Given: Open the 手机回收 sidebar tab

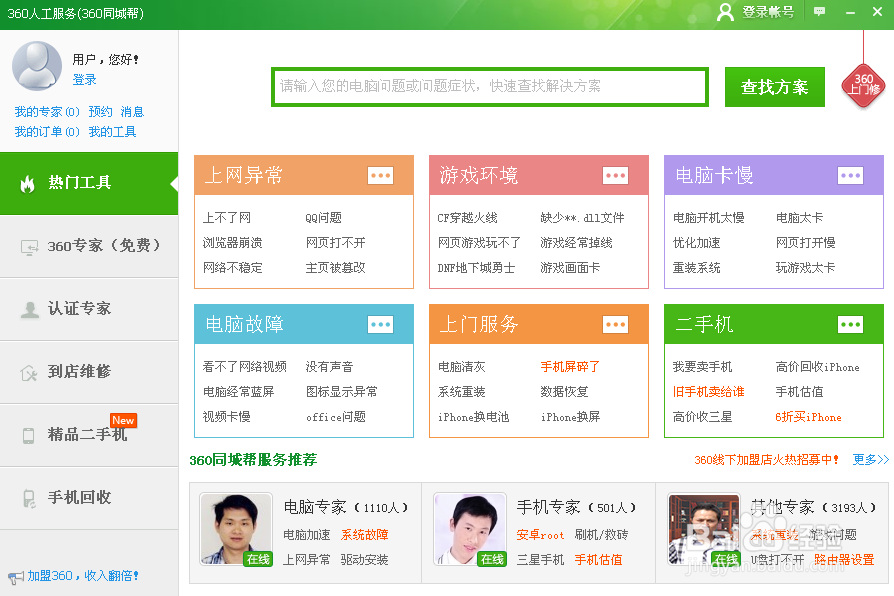Looking at the screenshot, I should click(89, 498).
